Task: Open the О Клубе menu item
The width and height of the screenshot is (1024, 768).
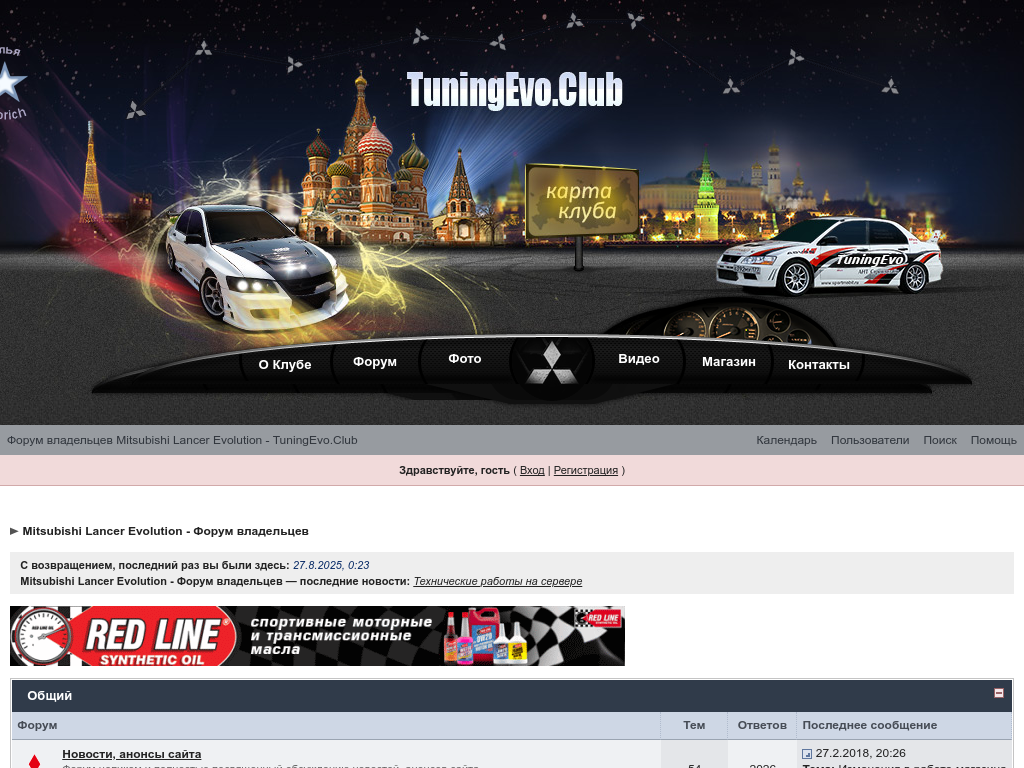Action: 285,365
